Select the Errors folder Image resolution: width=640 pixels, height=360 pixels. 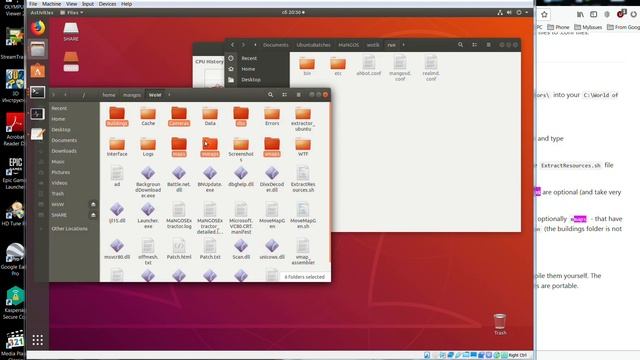[x=272, y=116]
